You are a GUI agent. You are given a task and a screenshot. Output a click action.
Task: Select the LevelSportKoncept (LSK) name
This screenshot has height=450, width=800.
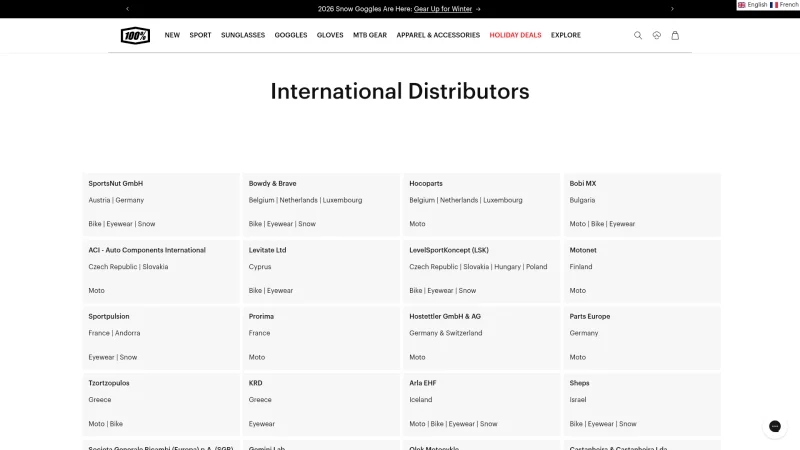[x=449, y=250]
